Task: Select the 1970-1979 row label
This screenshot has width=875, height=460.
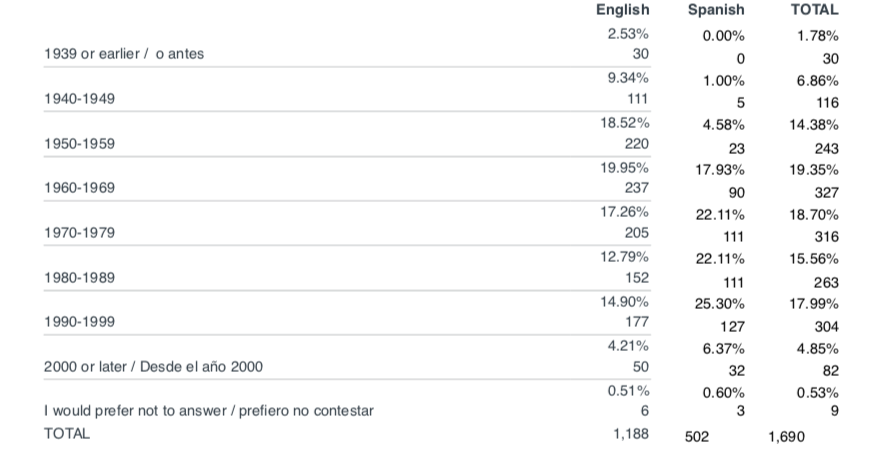Action: coord(79,232)
